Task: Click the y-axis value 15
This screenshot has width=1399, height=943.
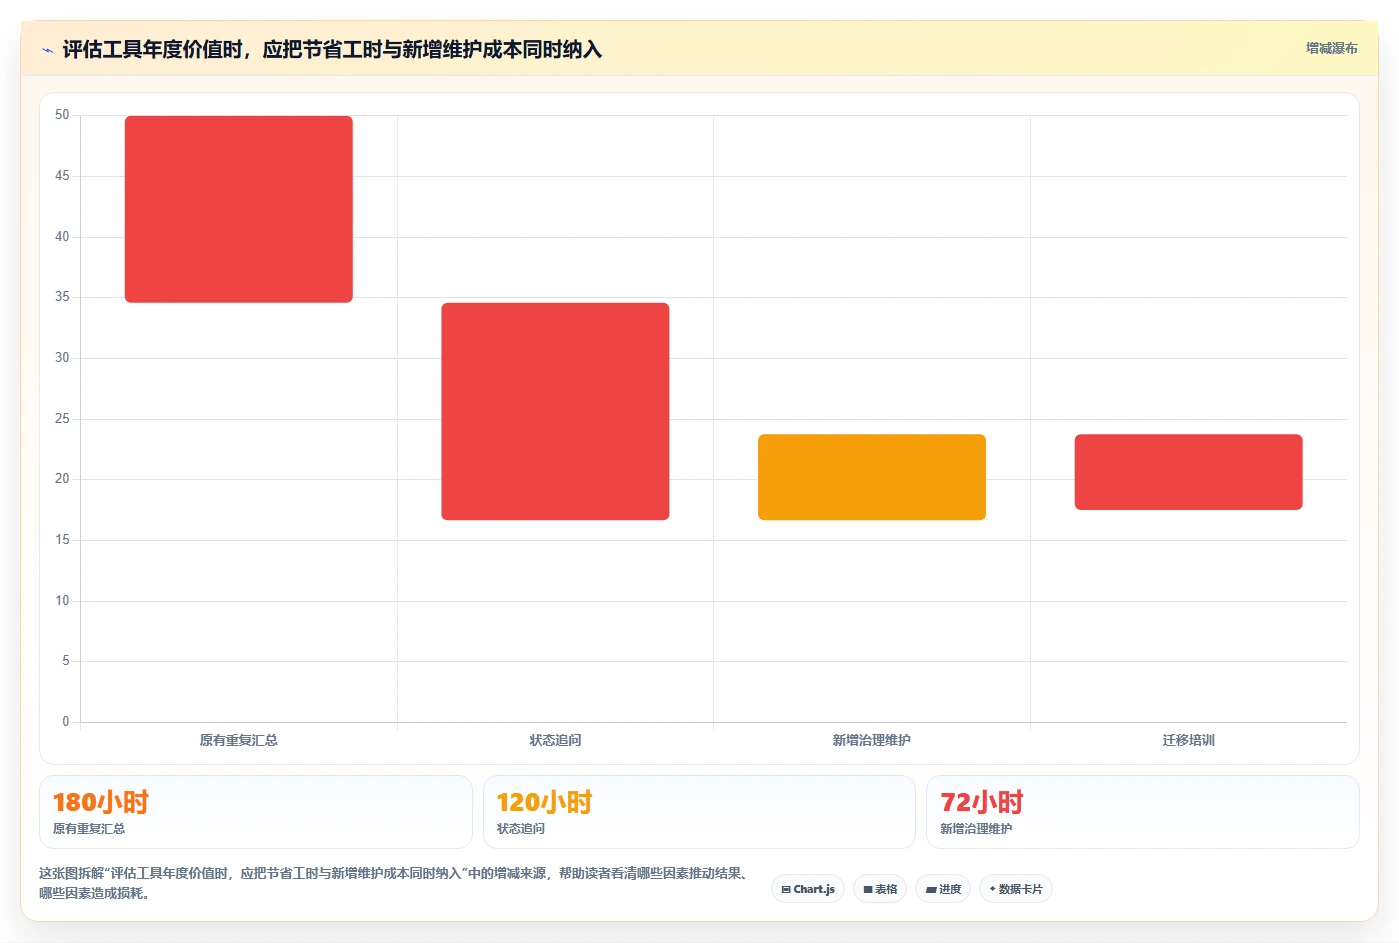Action: coord(62,540)
